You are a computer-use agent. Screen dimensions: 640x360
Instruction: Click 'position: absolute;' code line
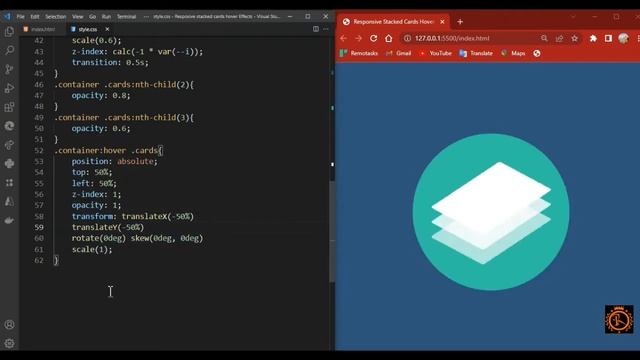coord(114,161)
